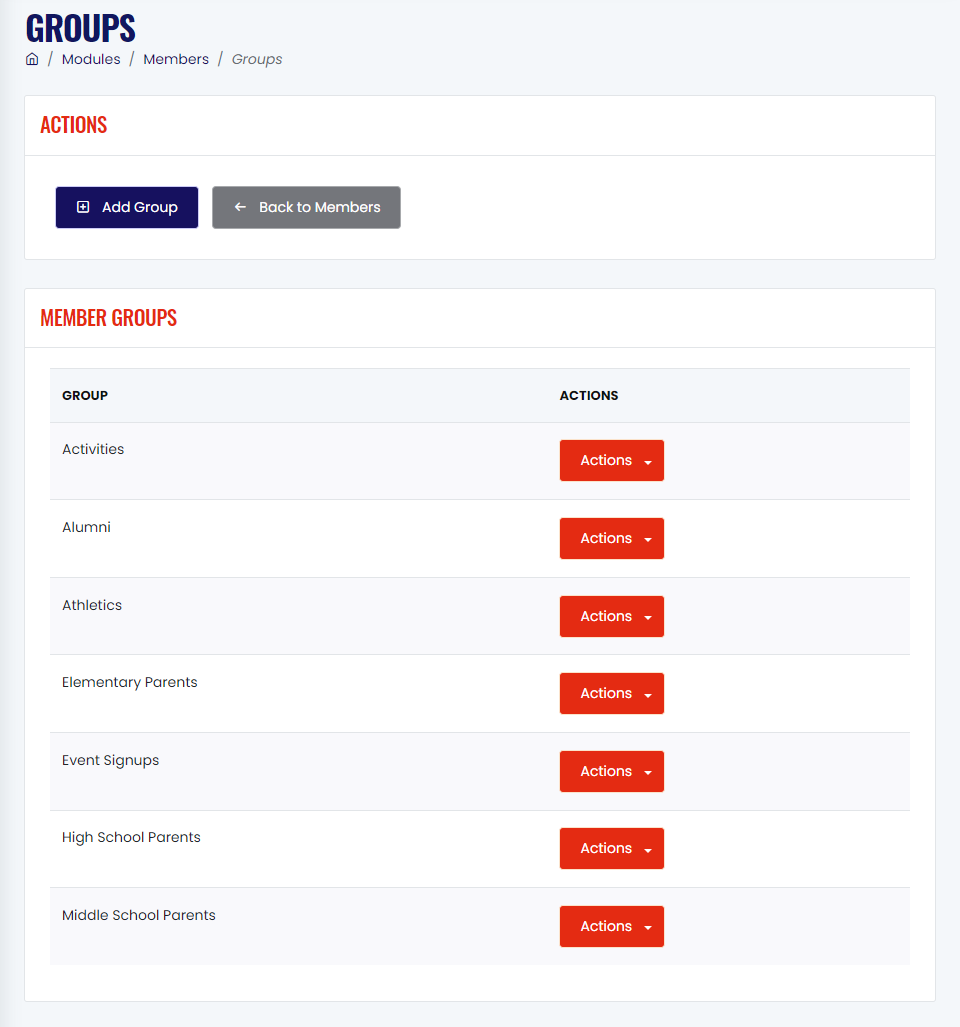Click the Add Group button

coord(127,208)
